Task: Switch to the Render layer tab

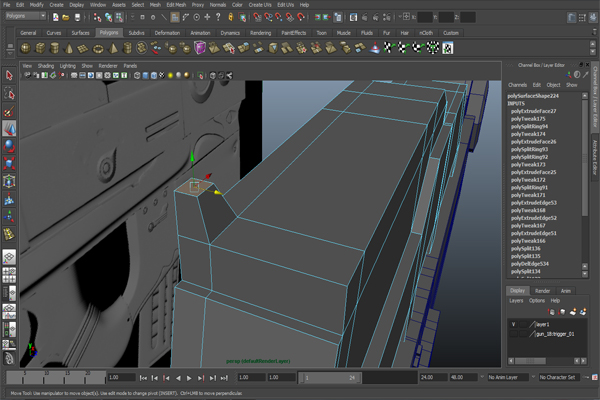Action: [x=542, y=291]
